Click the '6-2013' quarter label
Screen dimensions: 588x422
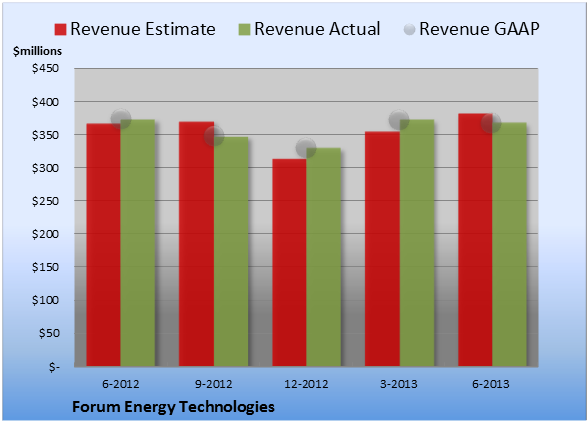491,384
